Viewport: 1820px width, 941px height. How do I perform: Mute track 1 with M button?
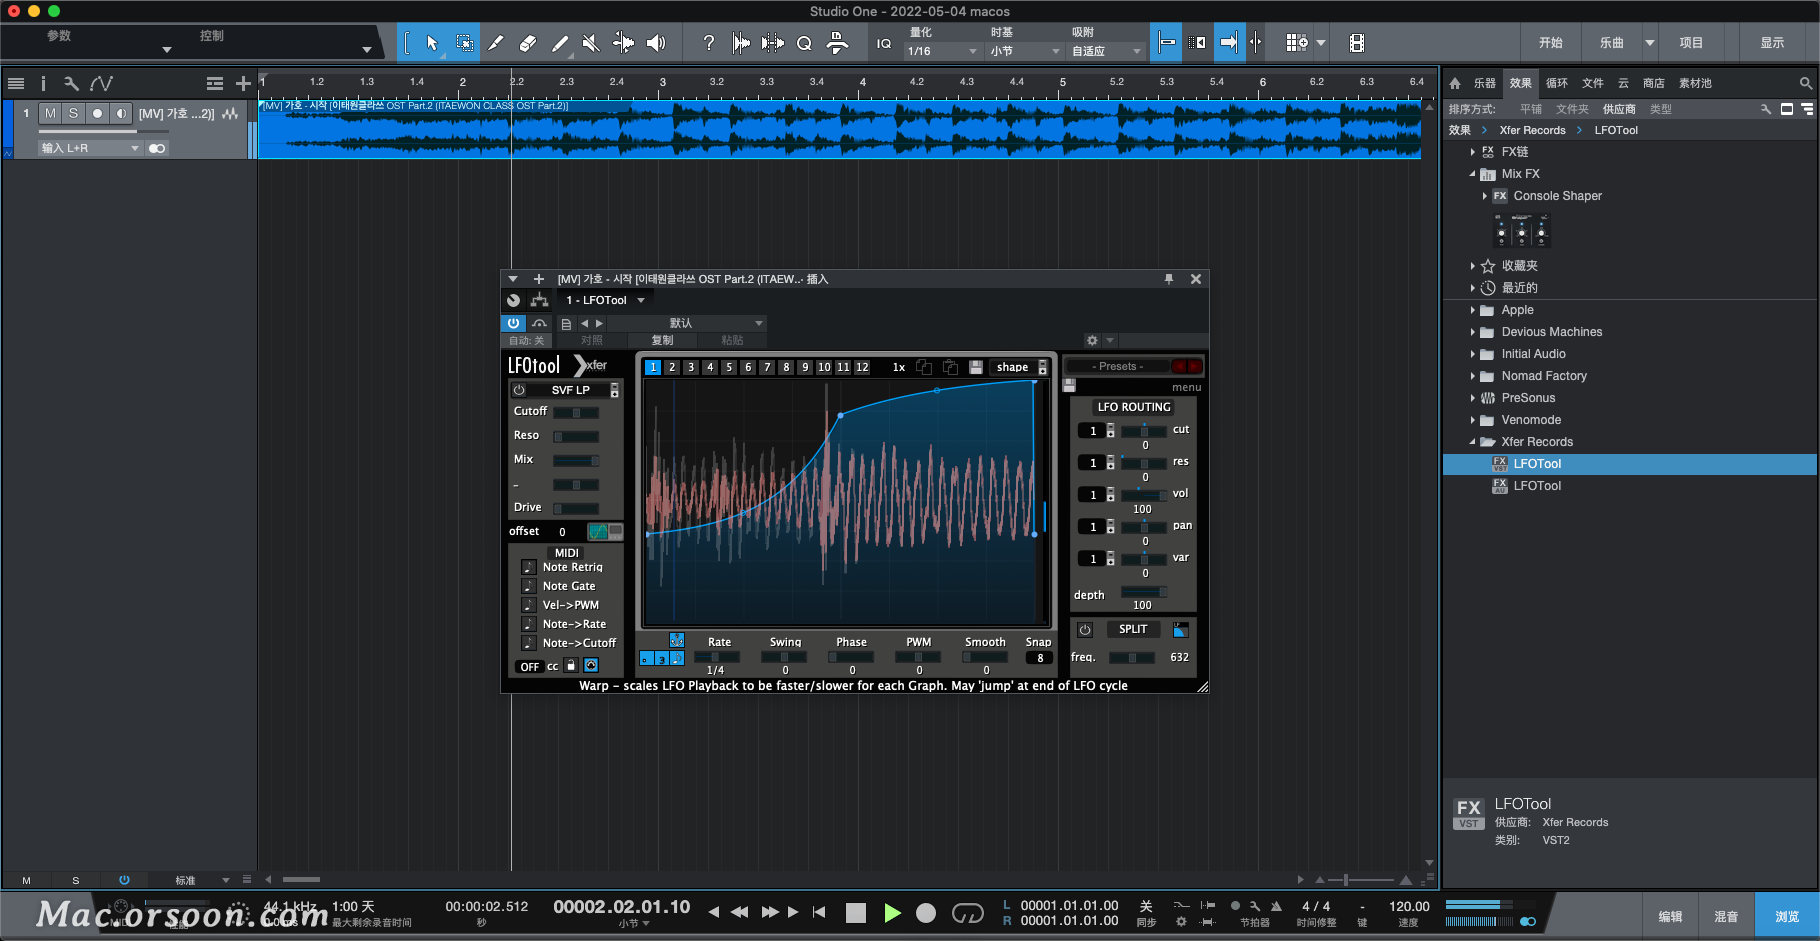click(50, 113)
